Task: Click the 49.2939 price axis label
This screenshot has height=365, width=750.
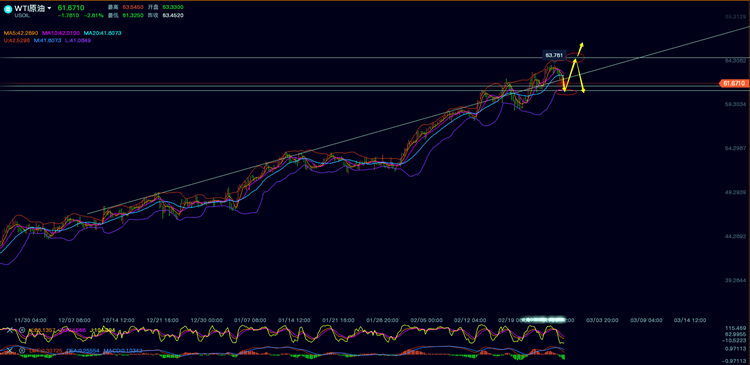Action: pyautogui.click(x=735, y=192)
